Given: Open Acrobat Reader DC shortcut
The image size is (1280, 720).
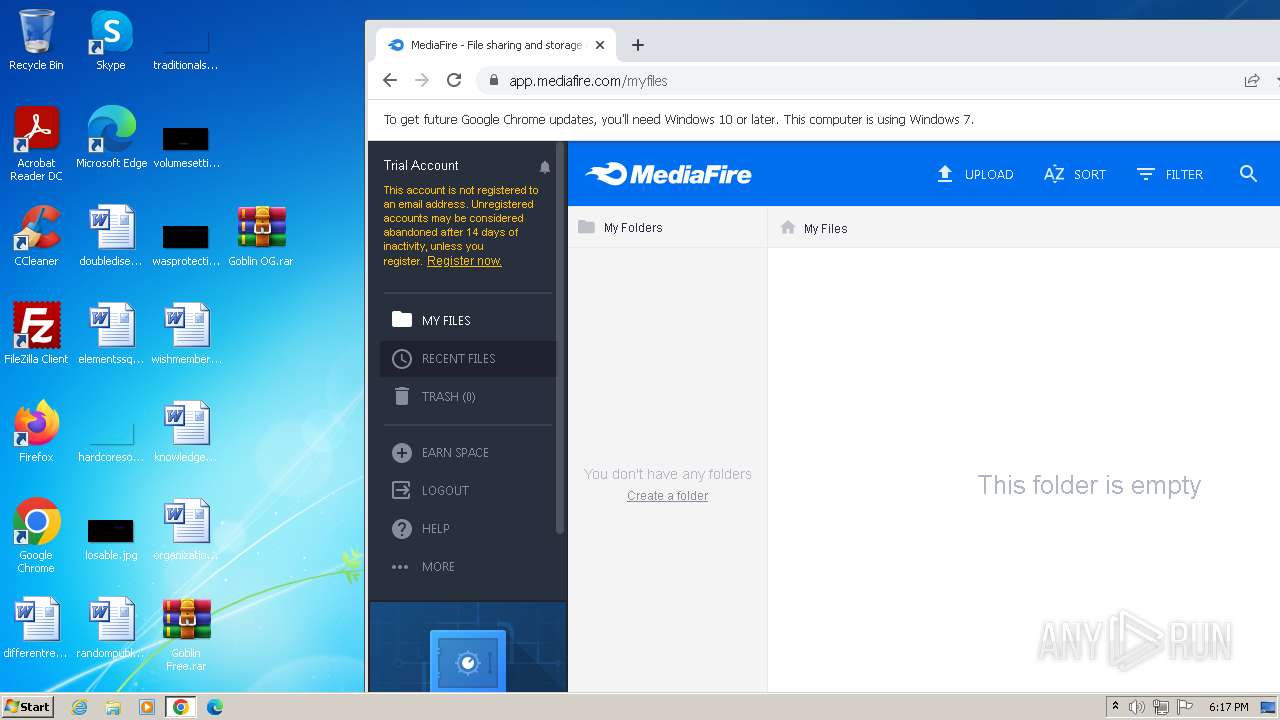Looking at the screenshot, I should 36,144.
